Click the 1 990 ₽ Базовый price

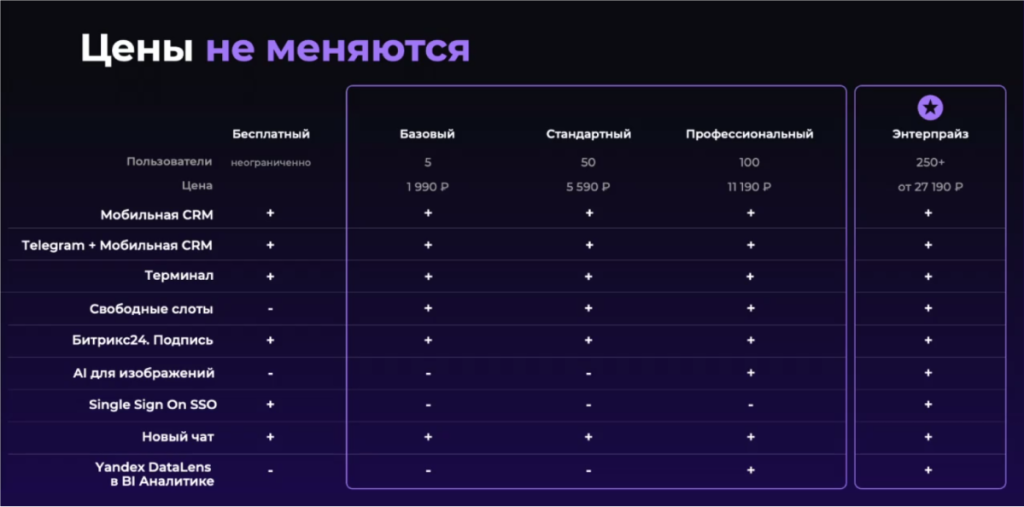[x=427, y=186]
